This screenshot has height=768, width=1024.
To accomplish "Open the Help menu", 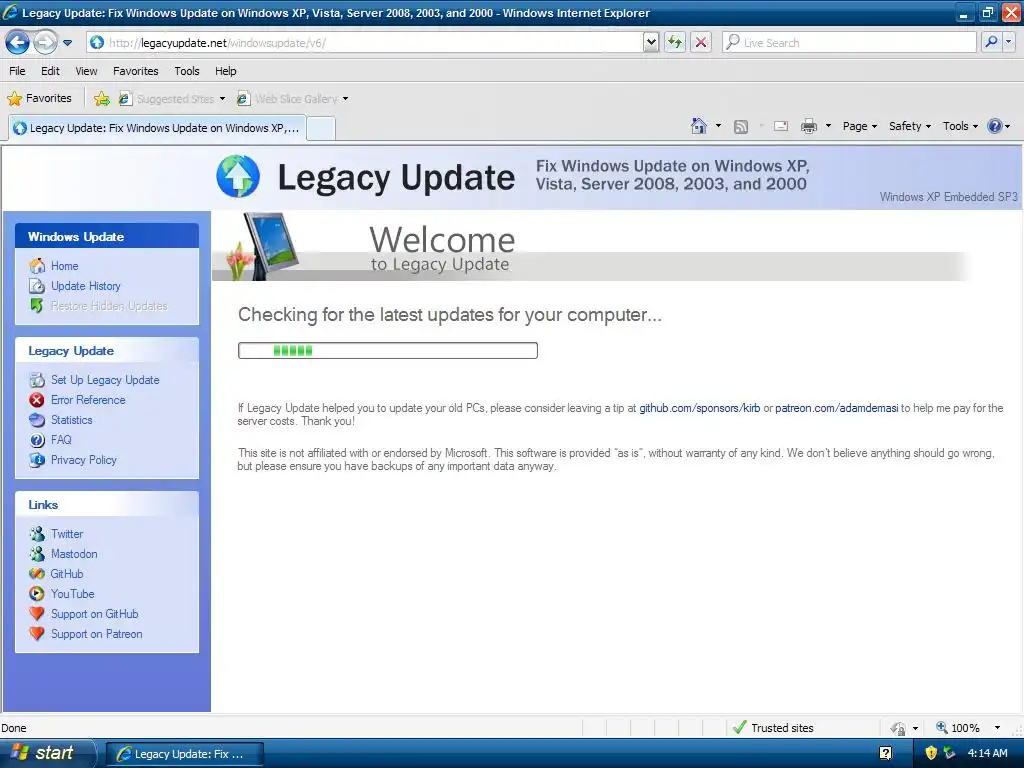I will click(225, 71).
